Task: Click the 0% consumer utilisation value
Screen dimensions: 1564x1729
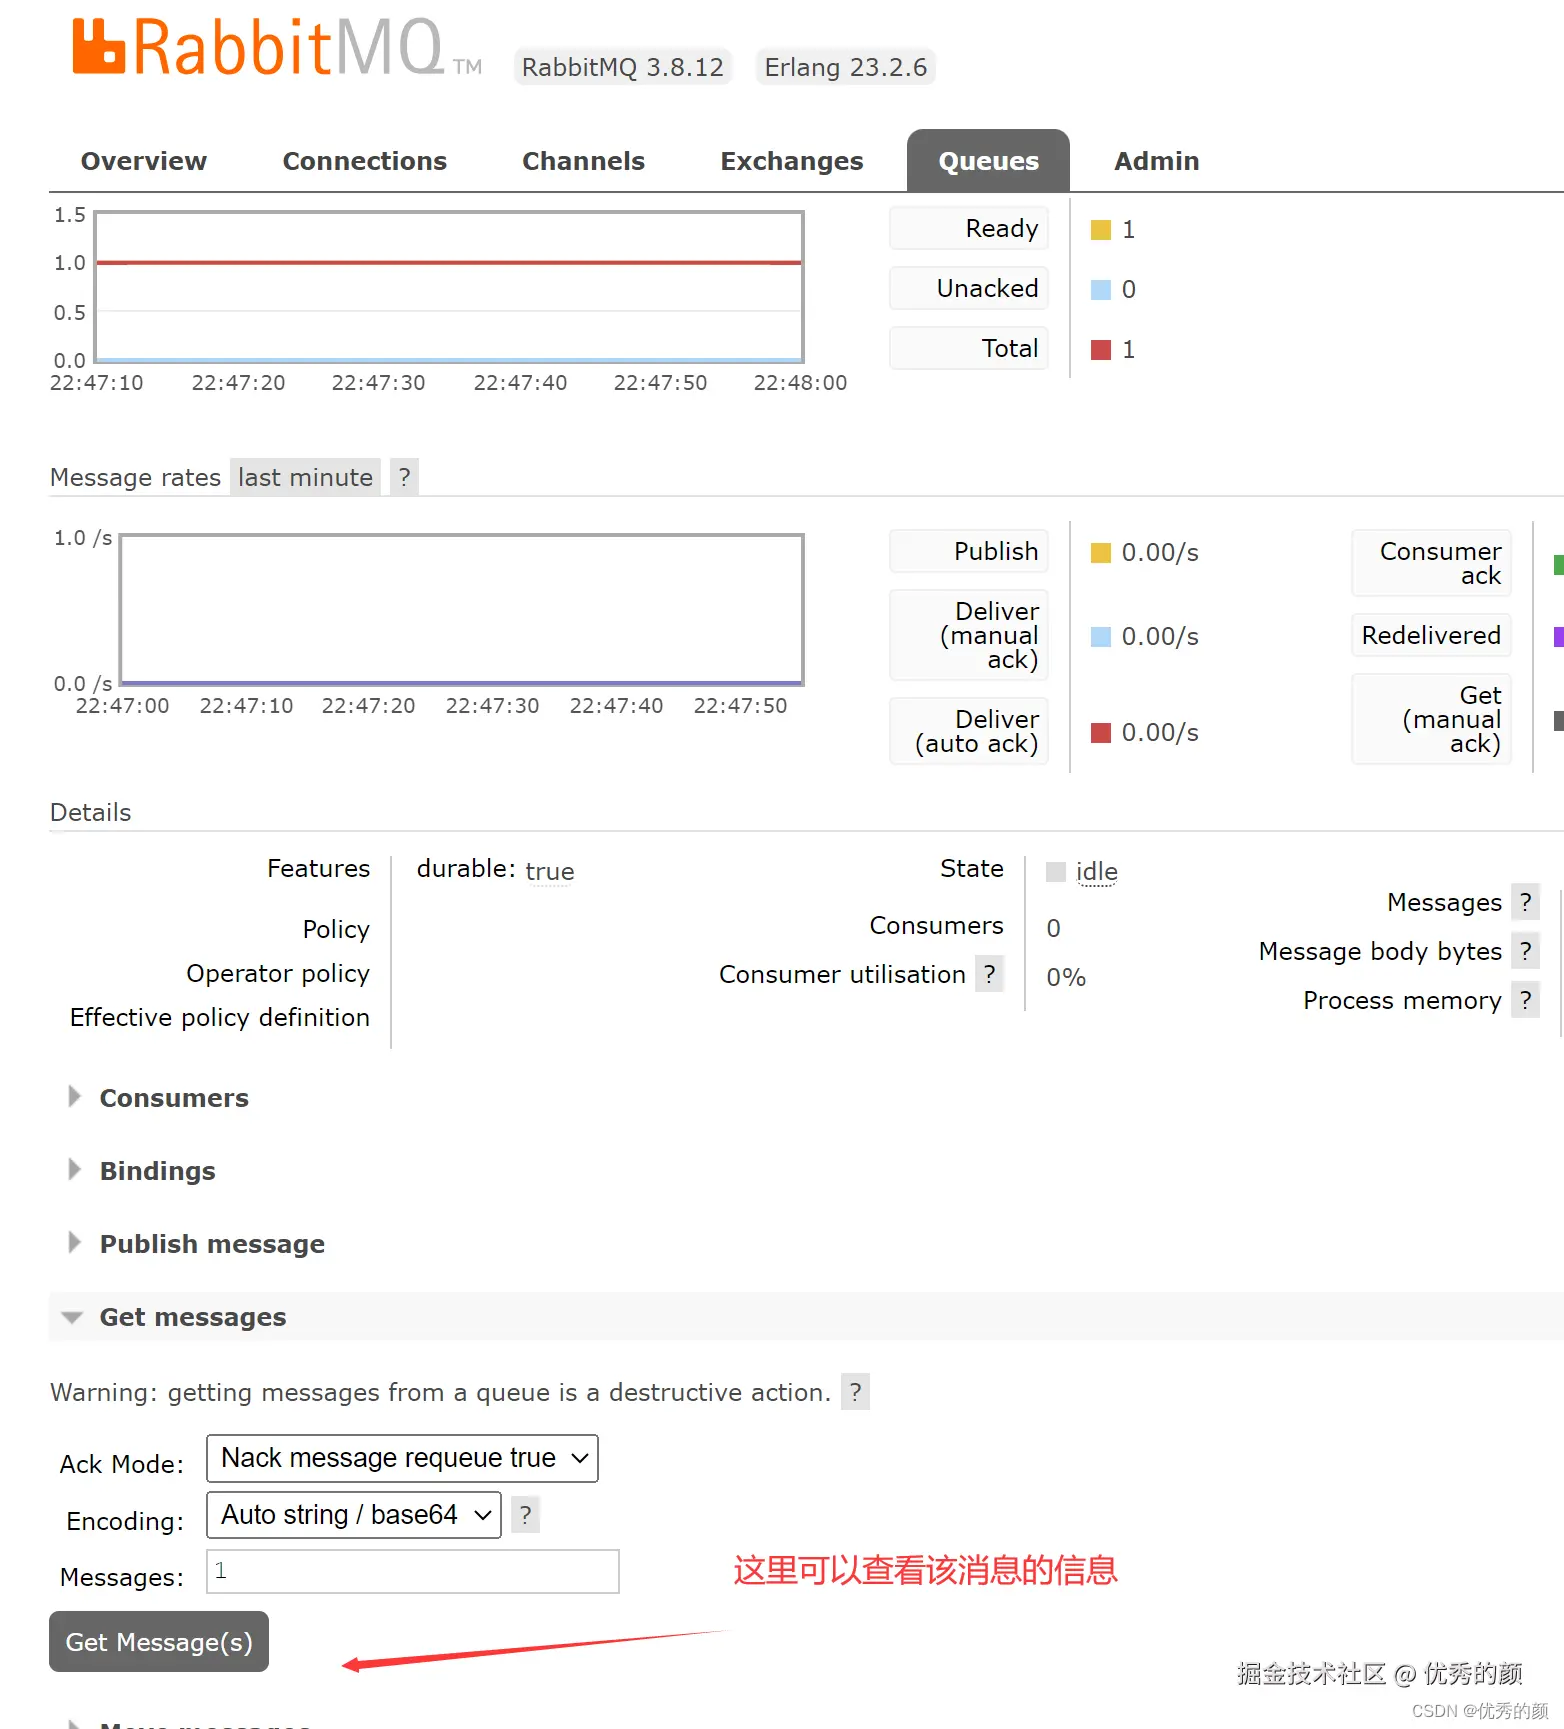Action: pyautogui.click(x=1066, y=977)
